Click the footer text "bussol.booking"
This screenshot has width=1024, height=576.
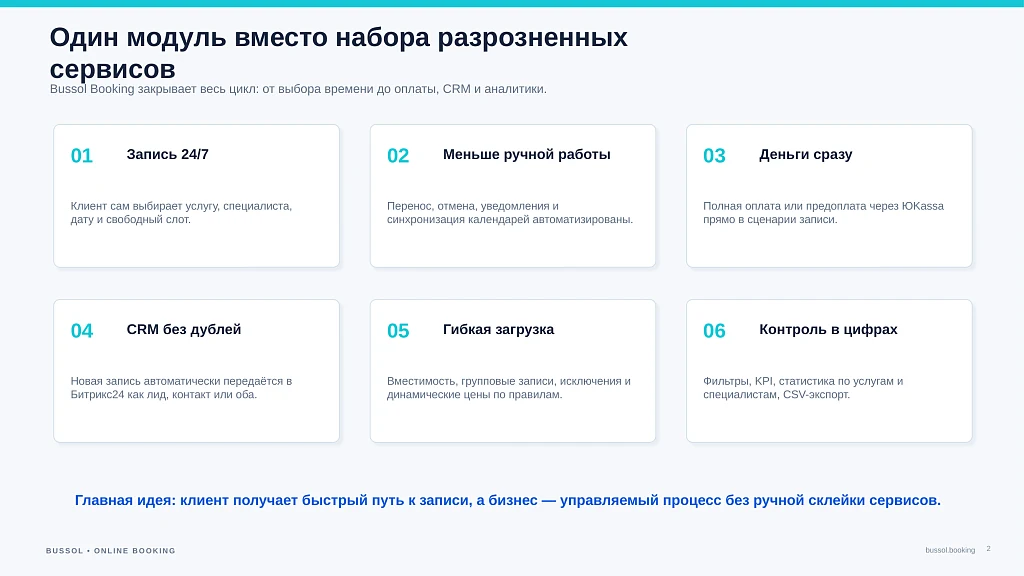pos(950,550)
